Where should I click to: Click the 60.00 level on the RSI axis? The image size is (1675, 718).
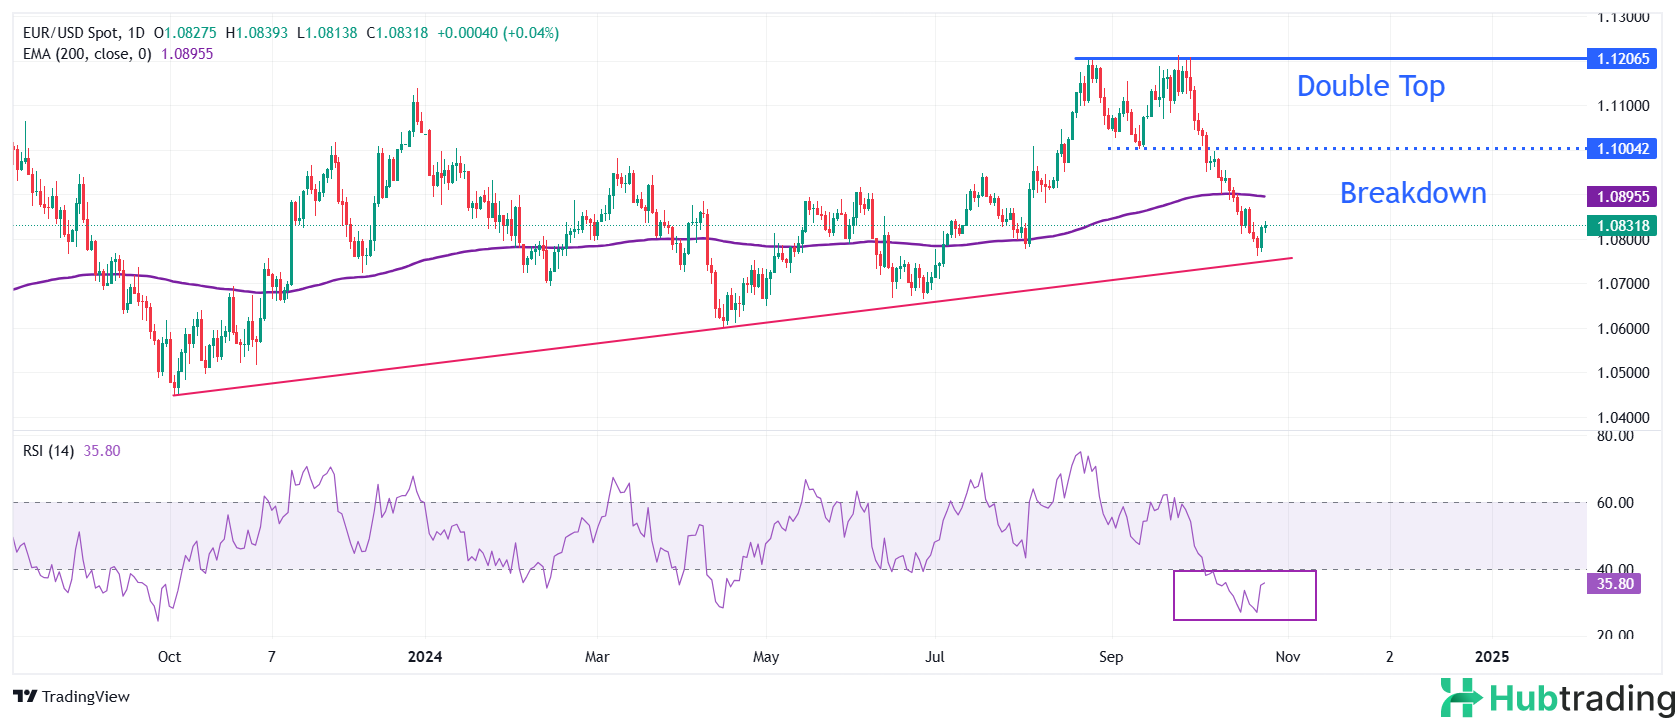click(x=1615, y=503)
